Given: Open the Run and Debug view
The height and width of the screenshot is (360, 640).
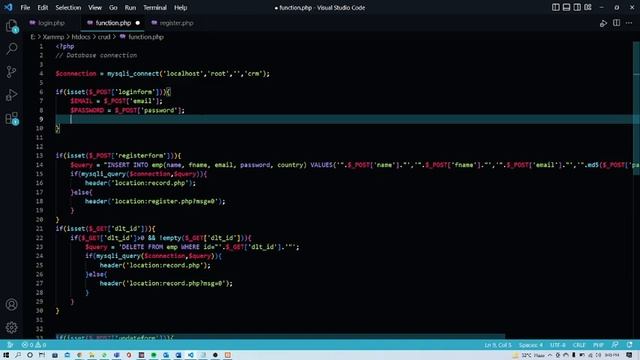Looking at the screenshot, I should tap(11, 95).
